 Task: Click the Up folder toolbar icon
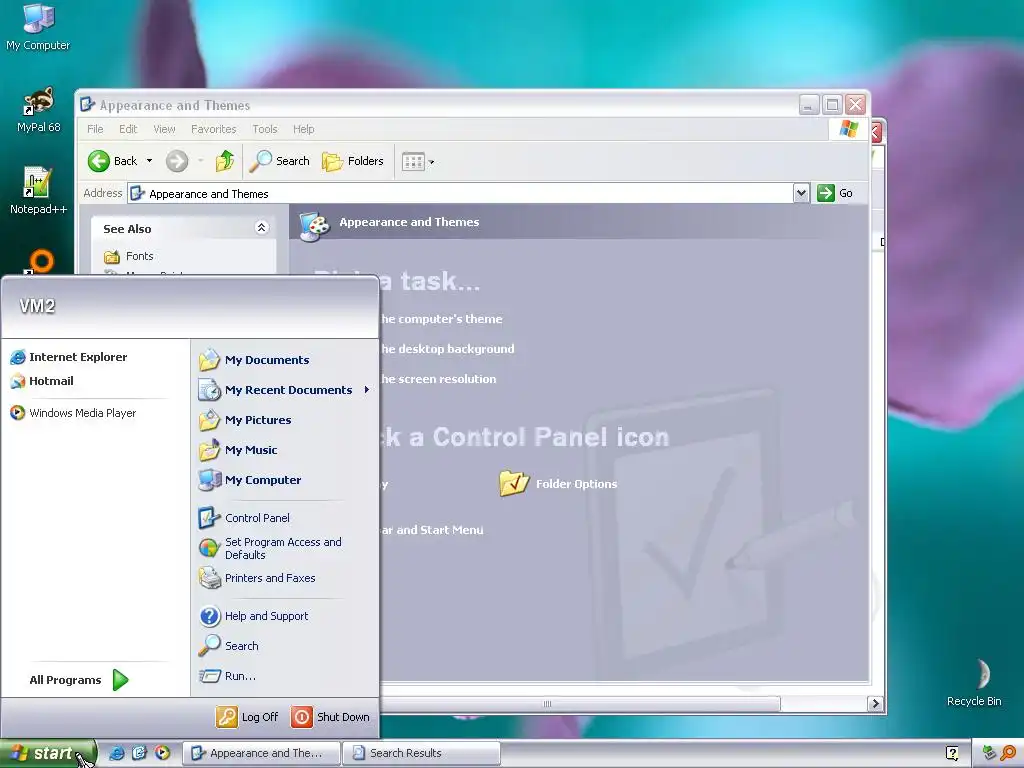click(225, 161)
